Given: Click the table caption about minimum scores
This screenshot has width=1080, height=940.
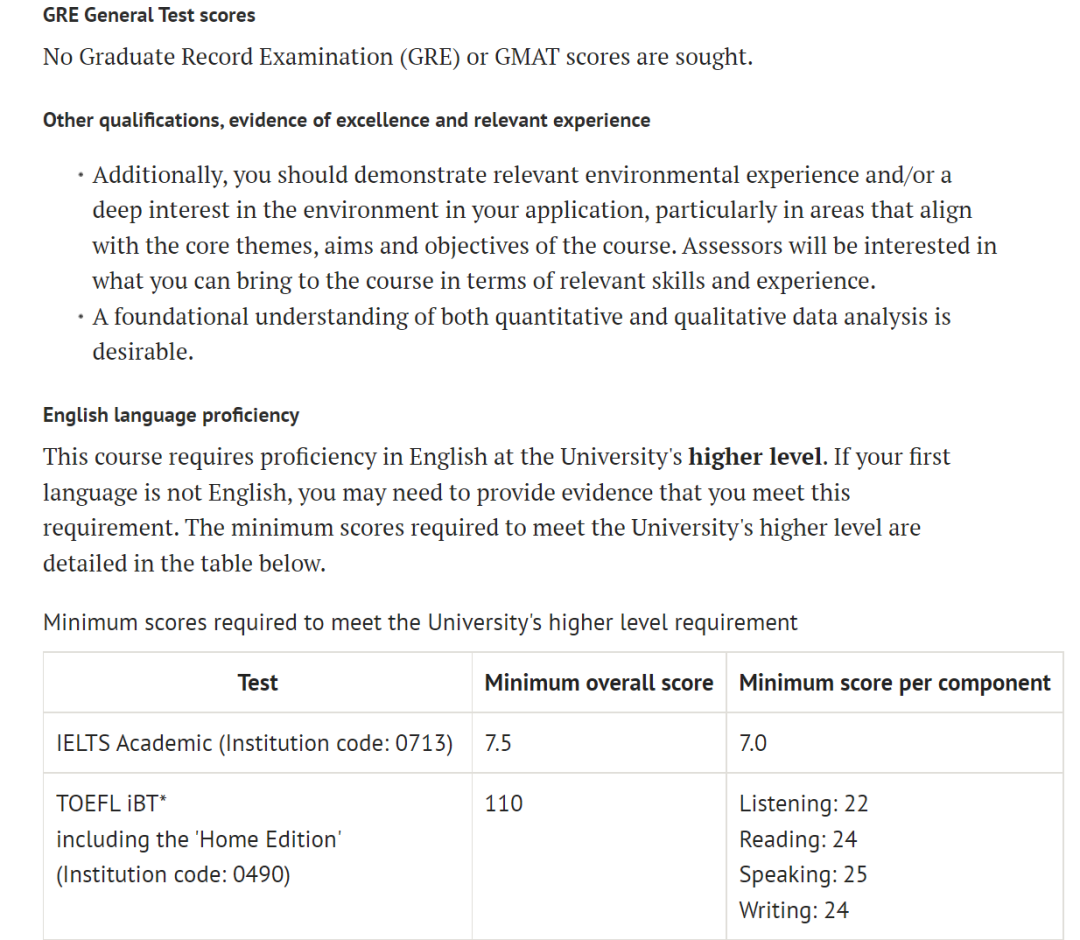Looking at the screenshot, I should (420, 623).
